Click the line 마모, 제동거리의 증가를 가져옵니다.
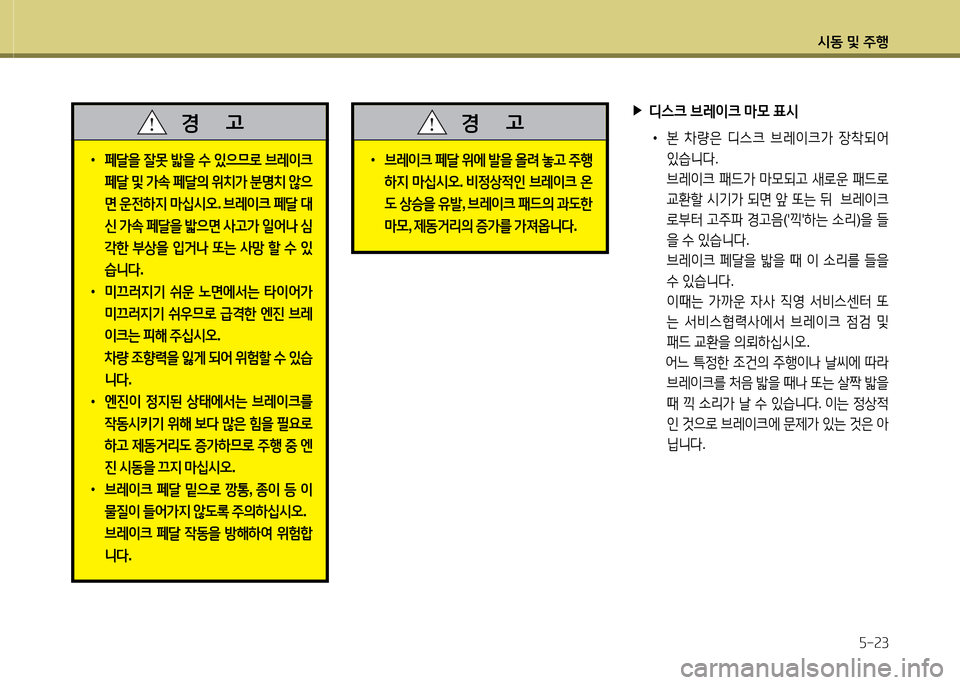 click(x=481, y=226)
